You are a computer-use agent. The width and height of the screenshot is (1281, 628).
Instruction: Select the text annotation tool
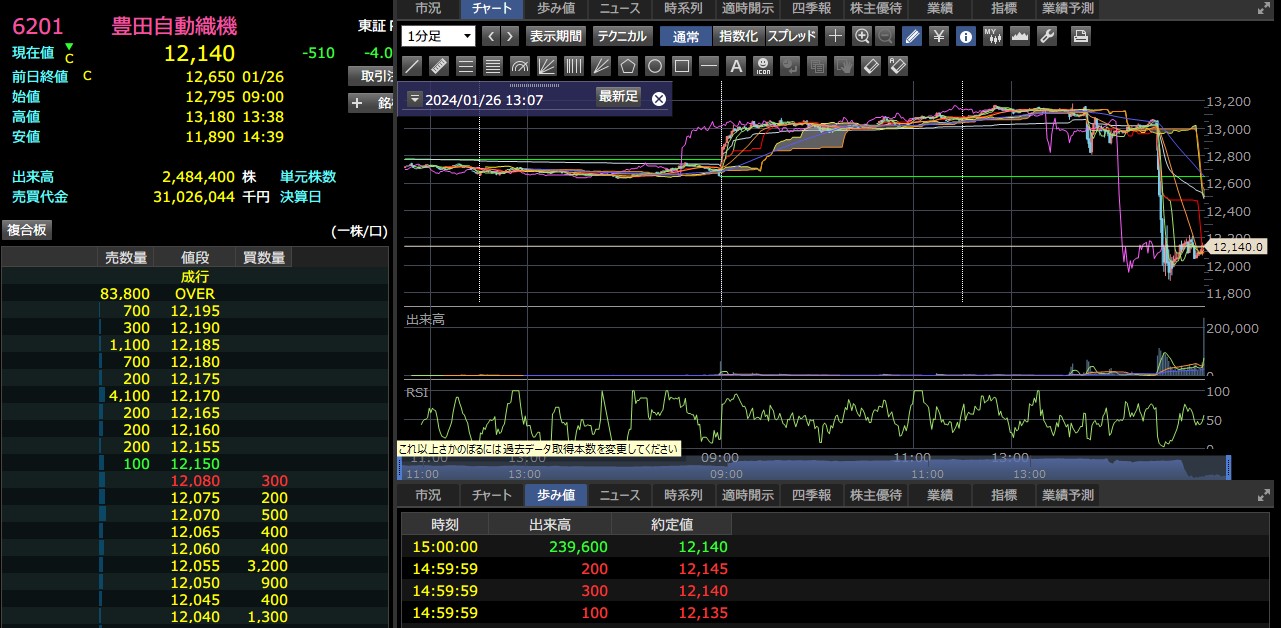pyautogui.click(x=736, y=66)
